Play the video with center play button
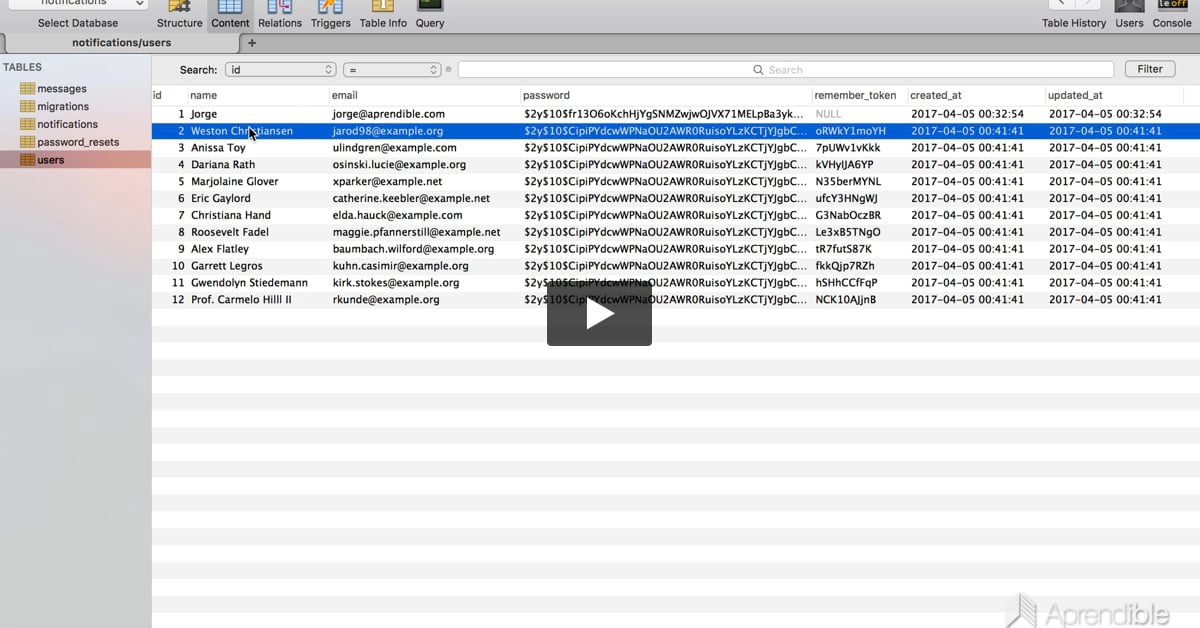 pyautogui.click(x=599, y=314)
